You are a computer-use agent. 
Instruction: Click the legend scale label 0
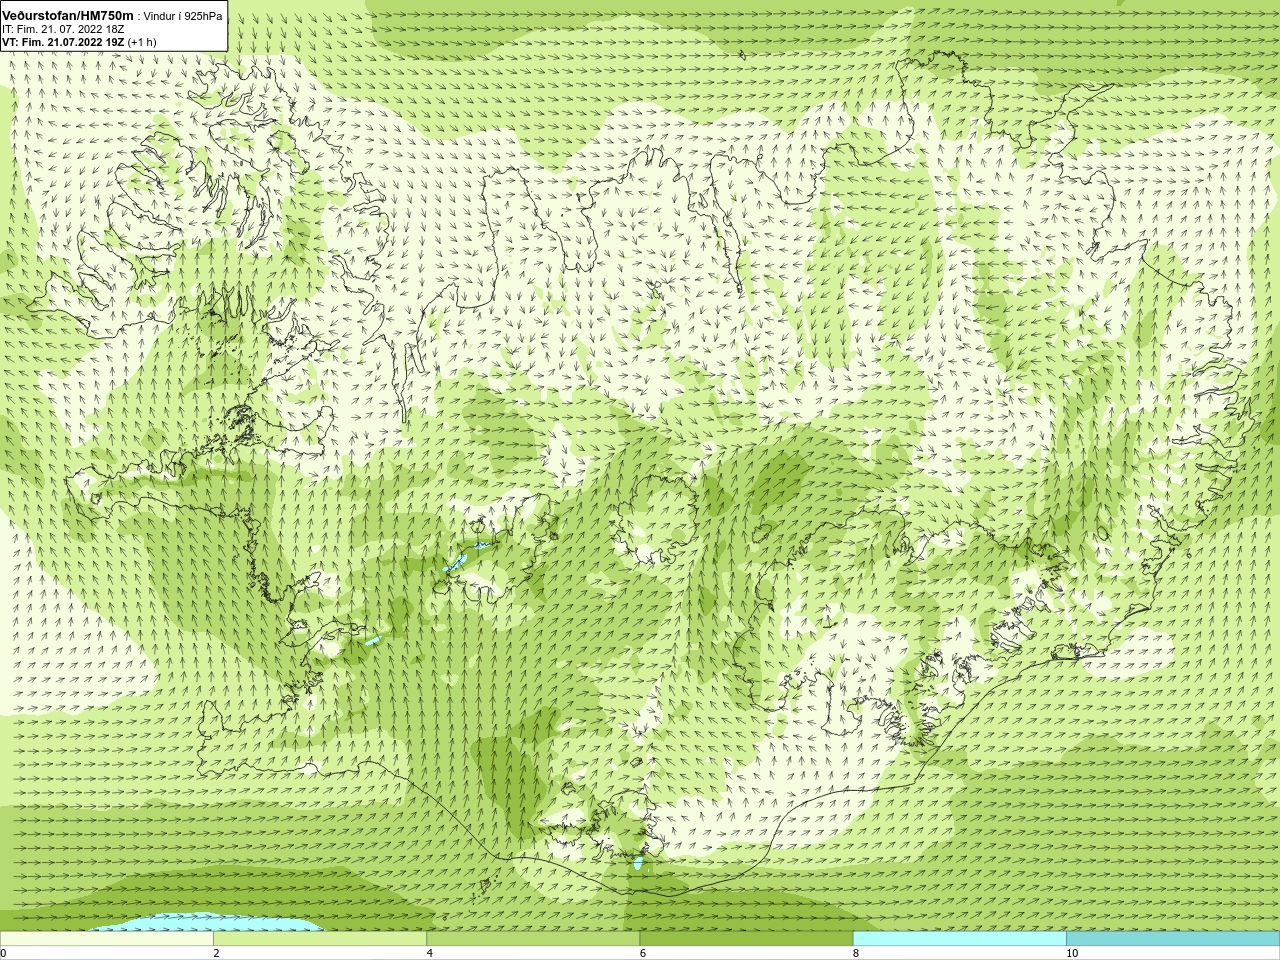coord(4,953)
